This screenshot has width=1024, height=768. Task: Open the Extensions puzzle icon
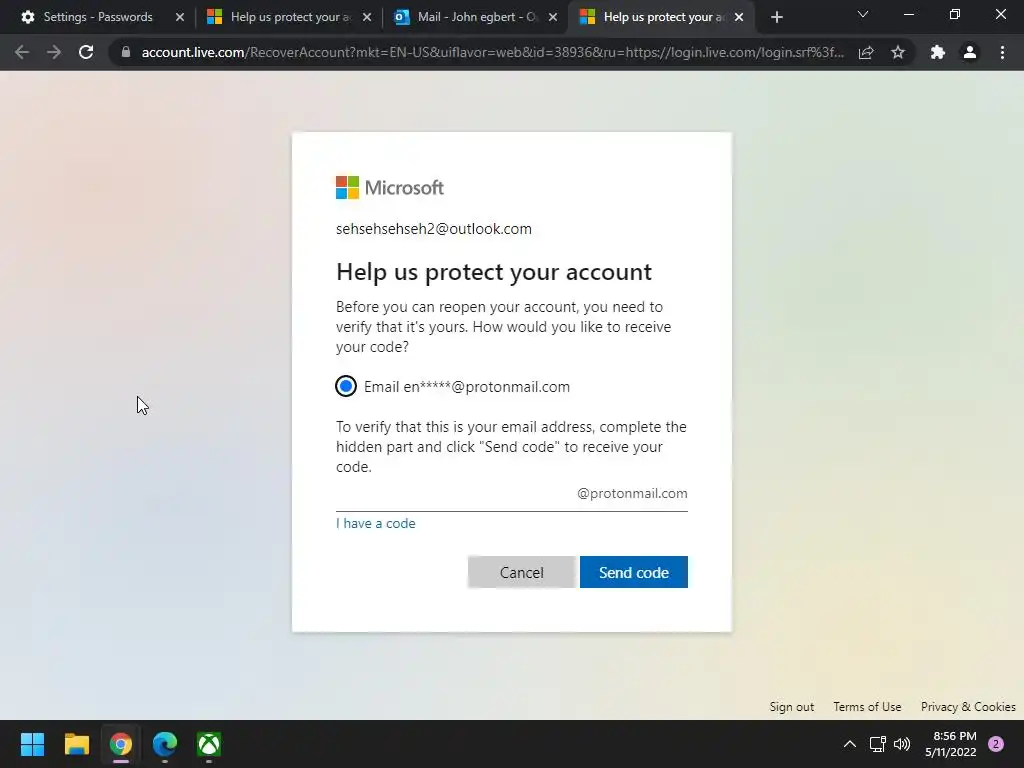coord(938,52)
